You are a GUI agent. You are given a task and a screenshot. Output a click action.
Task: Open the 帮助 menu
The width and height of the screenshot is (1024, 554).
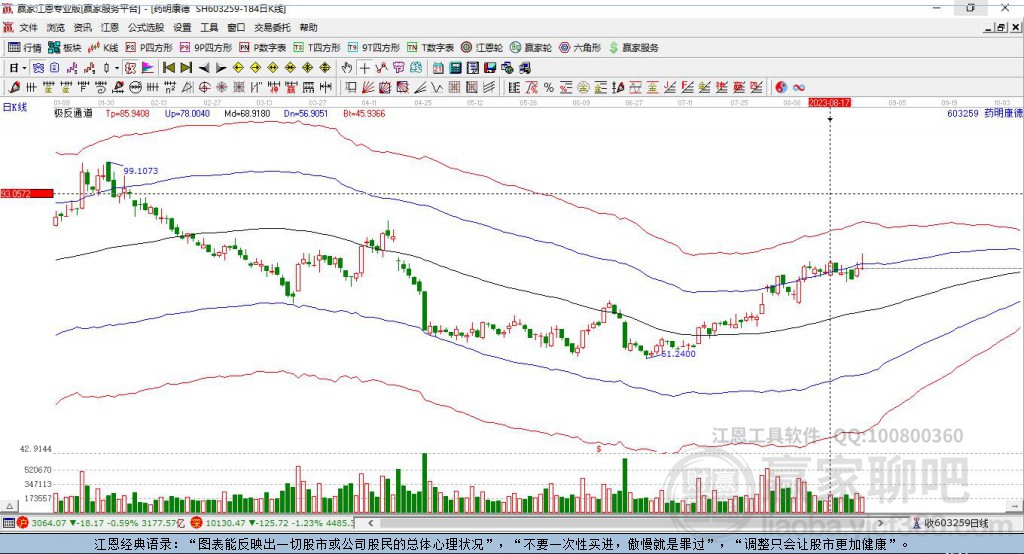(308, 27)
